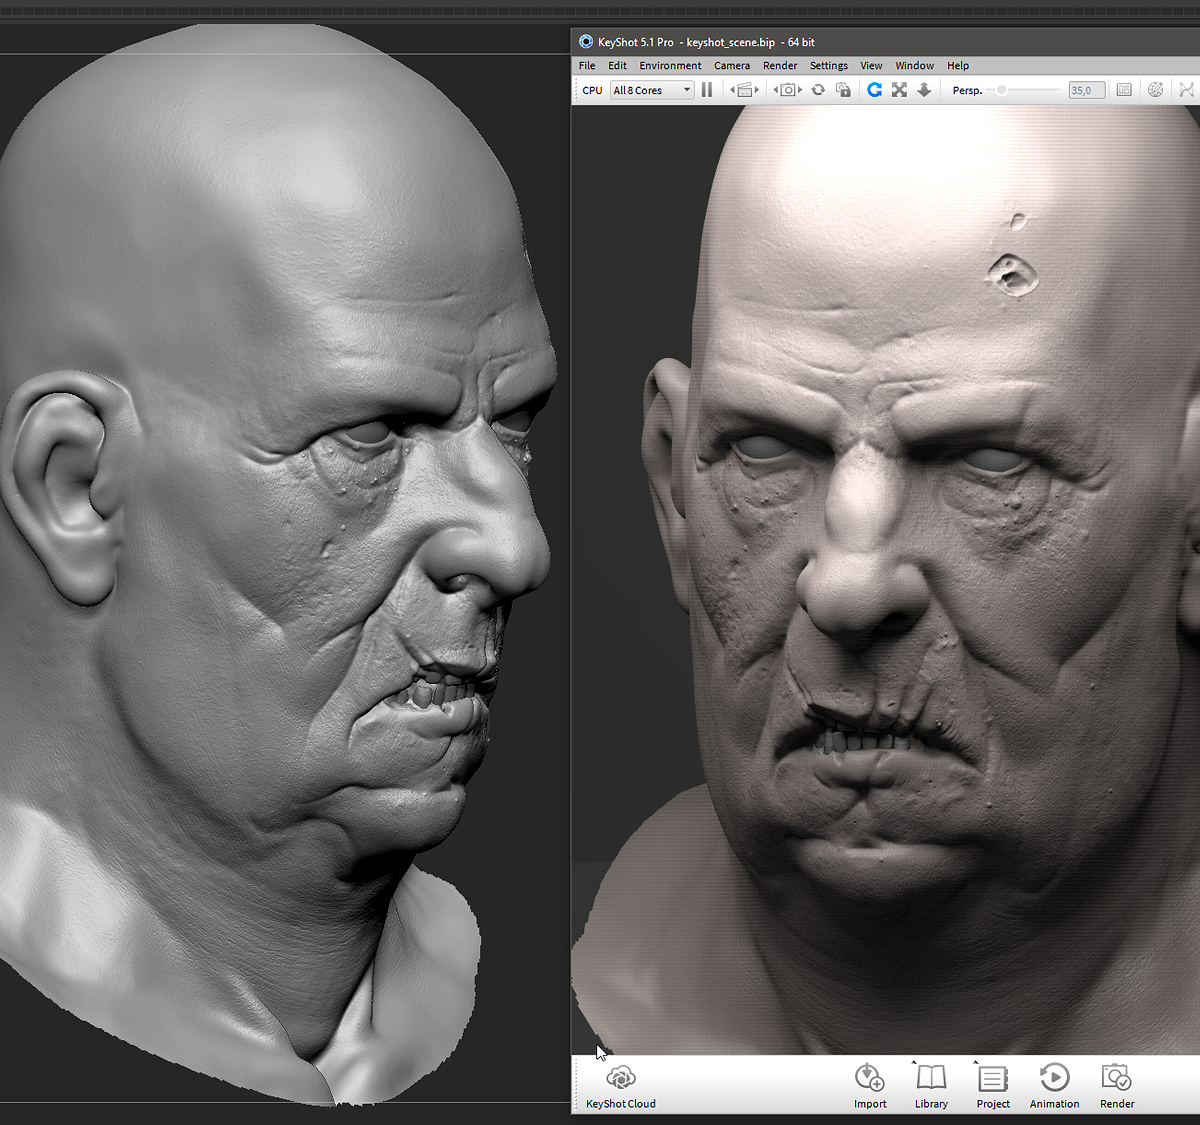
Task: Open KeyShot Cloud from bottom toolbar
Action: tap(621, 1086)
